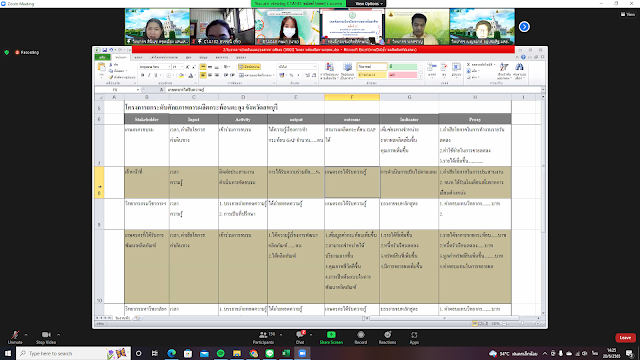Open Microsoft Edge from the taskbar
Image resolution: width=640 pixels, height=360 pixels.
click(x=171, y=353)
